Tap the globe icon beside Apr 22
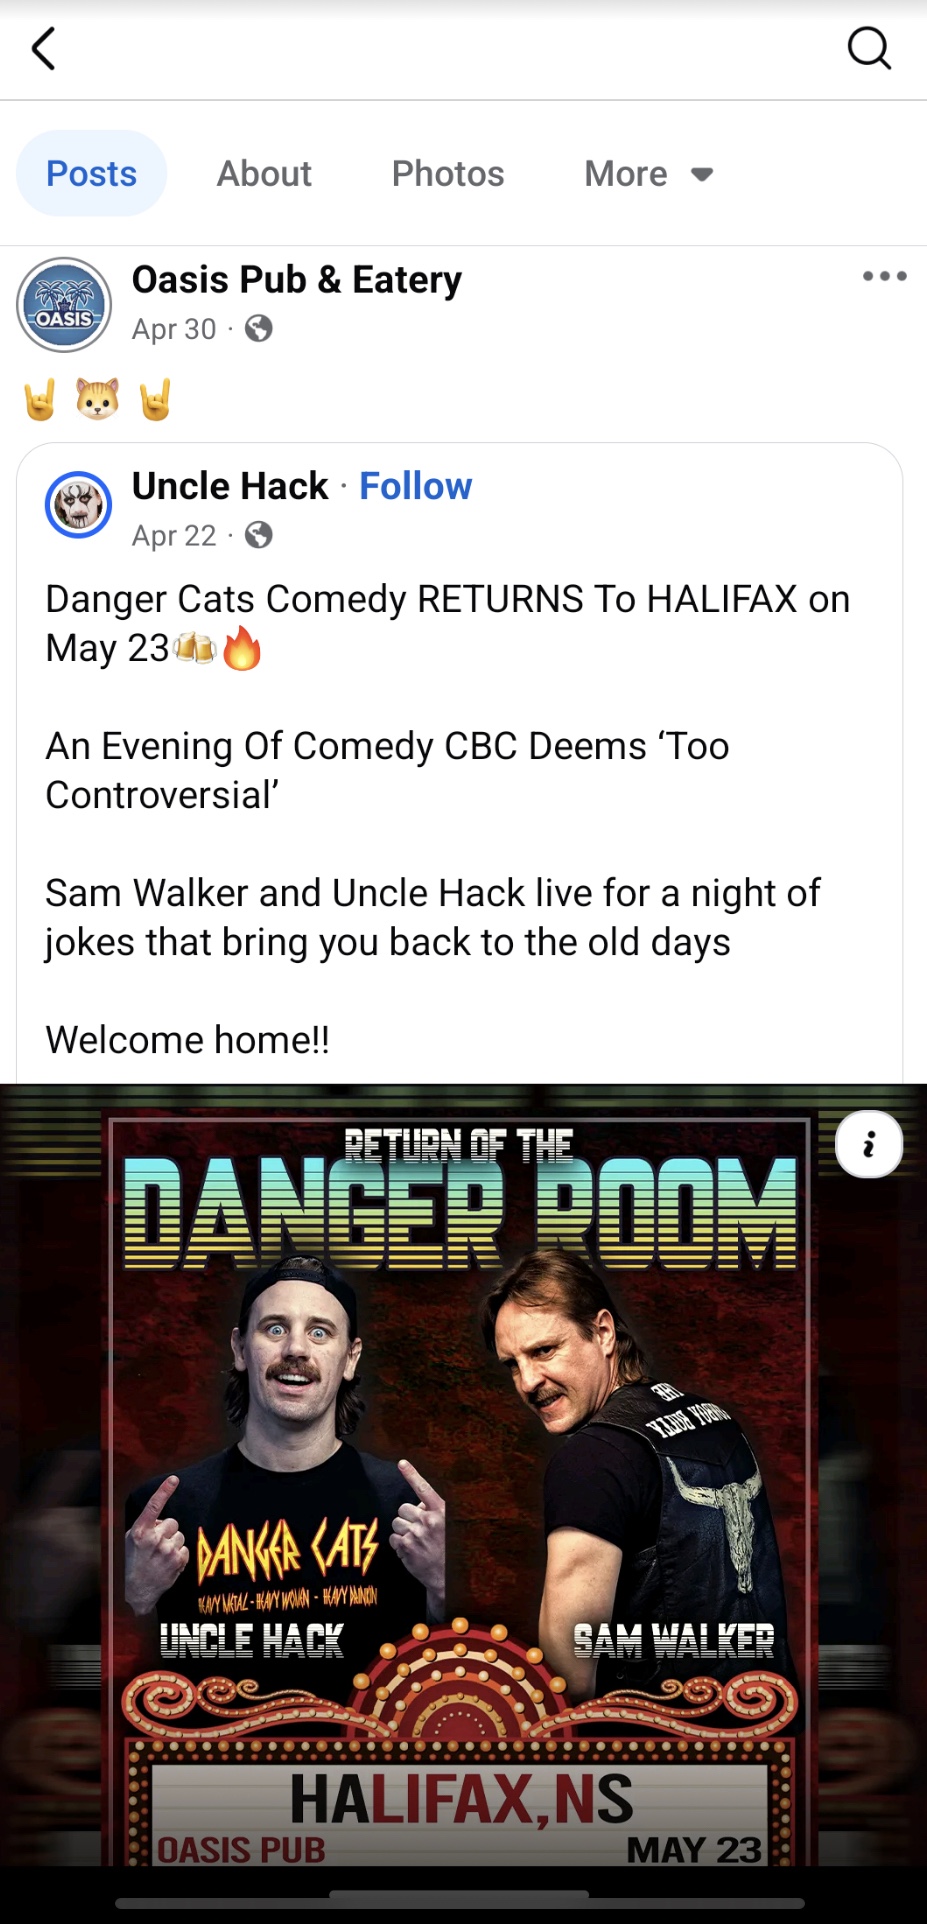Screen dimensions: 927x1924 pos(259,536)
